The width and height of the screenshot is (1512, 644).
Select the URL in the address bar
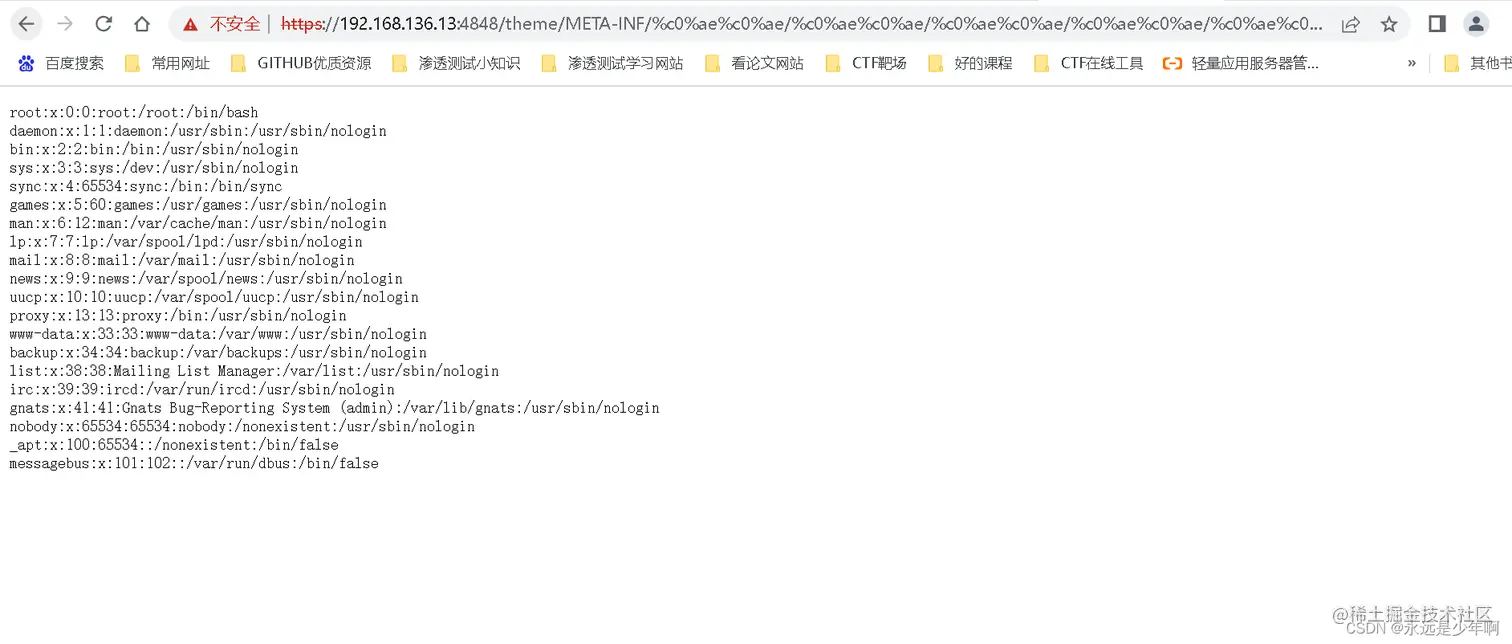[802, 24]
